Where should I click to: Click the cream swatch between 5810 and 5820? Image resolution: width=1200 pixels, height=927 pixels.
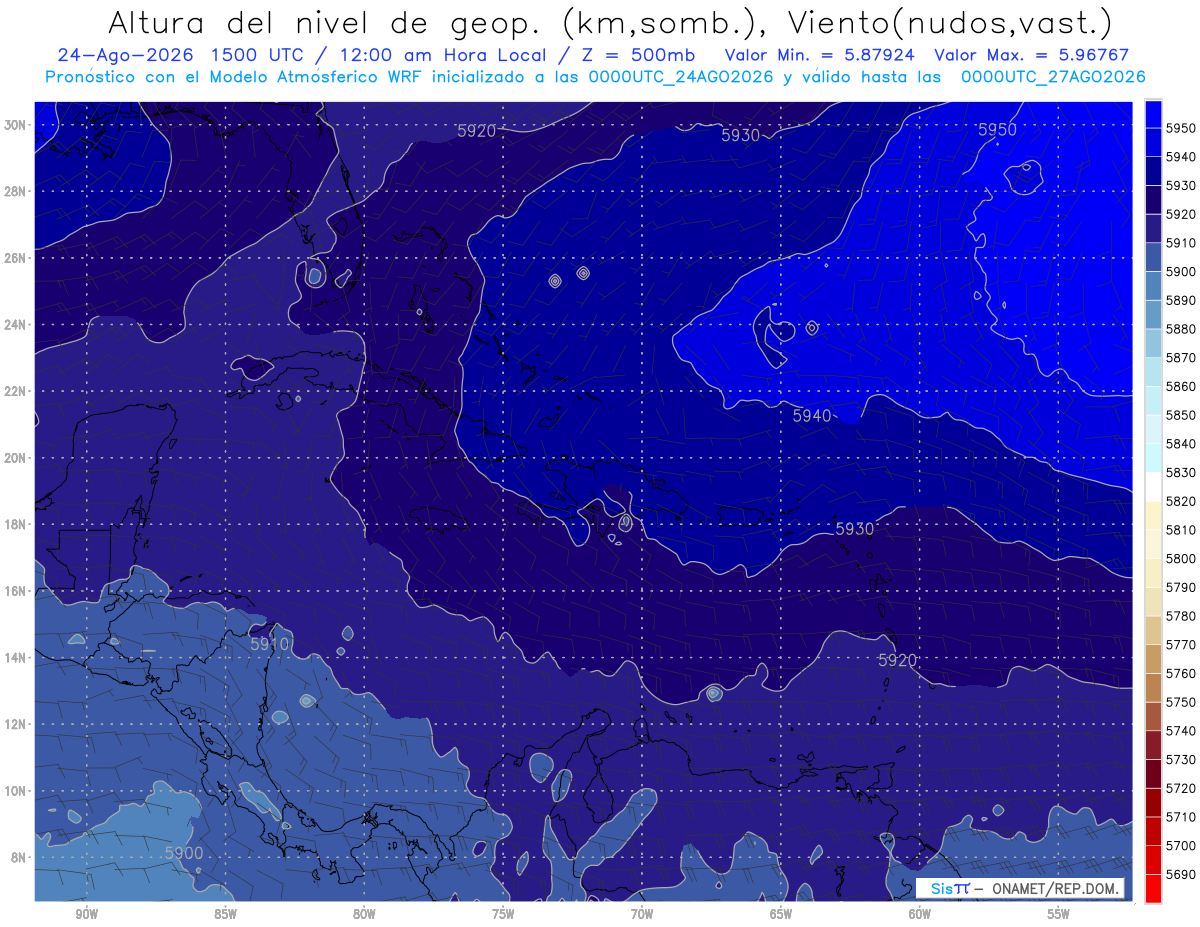tap(1153, 515)
